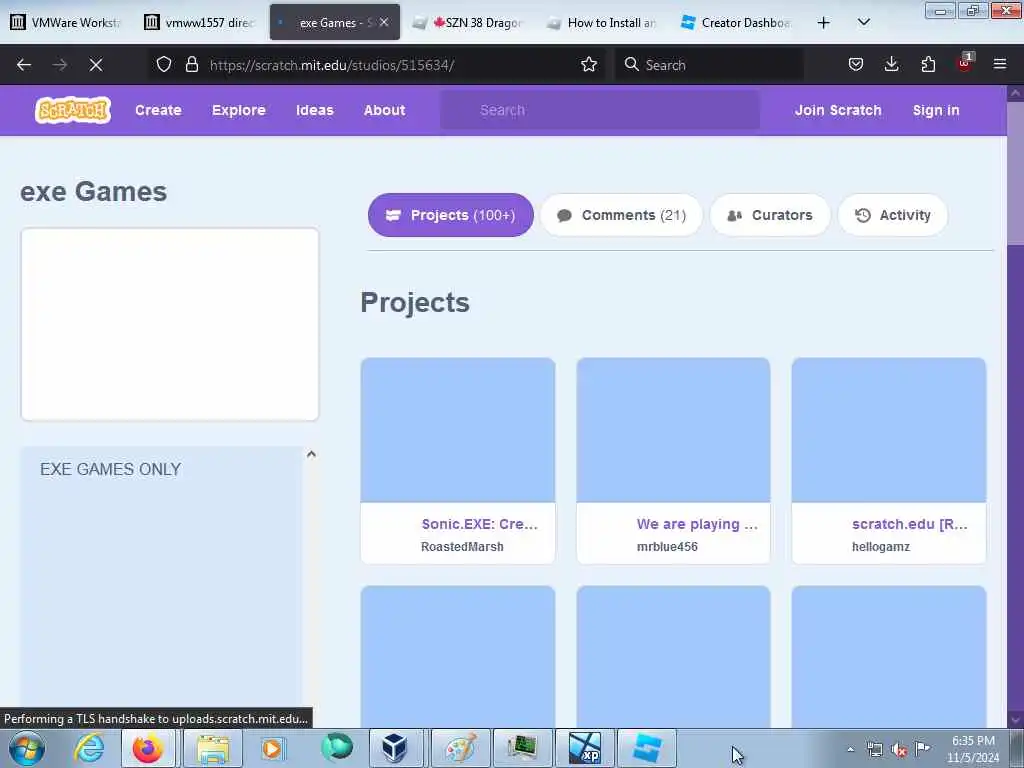Go back with the browser back arrow
1024x768 pixels.
pyautogui.click(x=24, y=65)
